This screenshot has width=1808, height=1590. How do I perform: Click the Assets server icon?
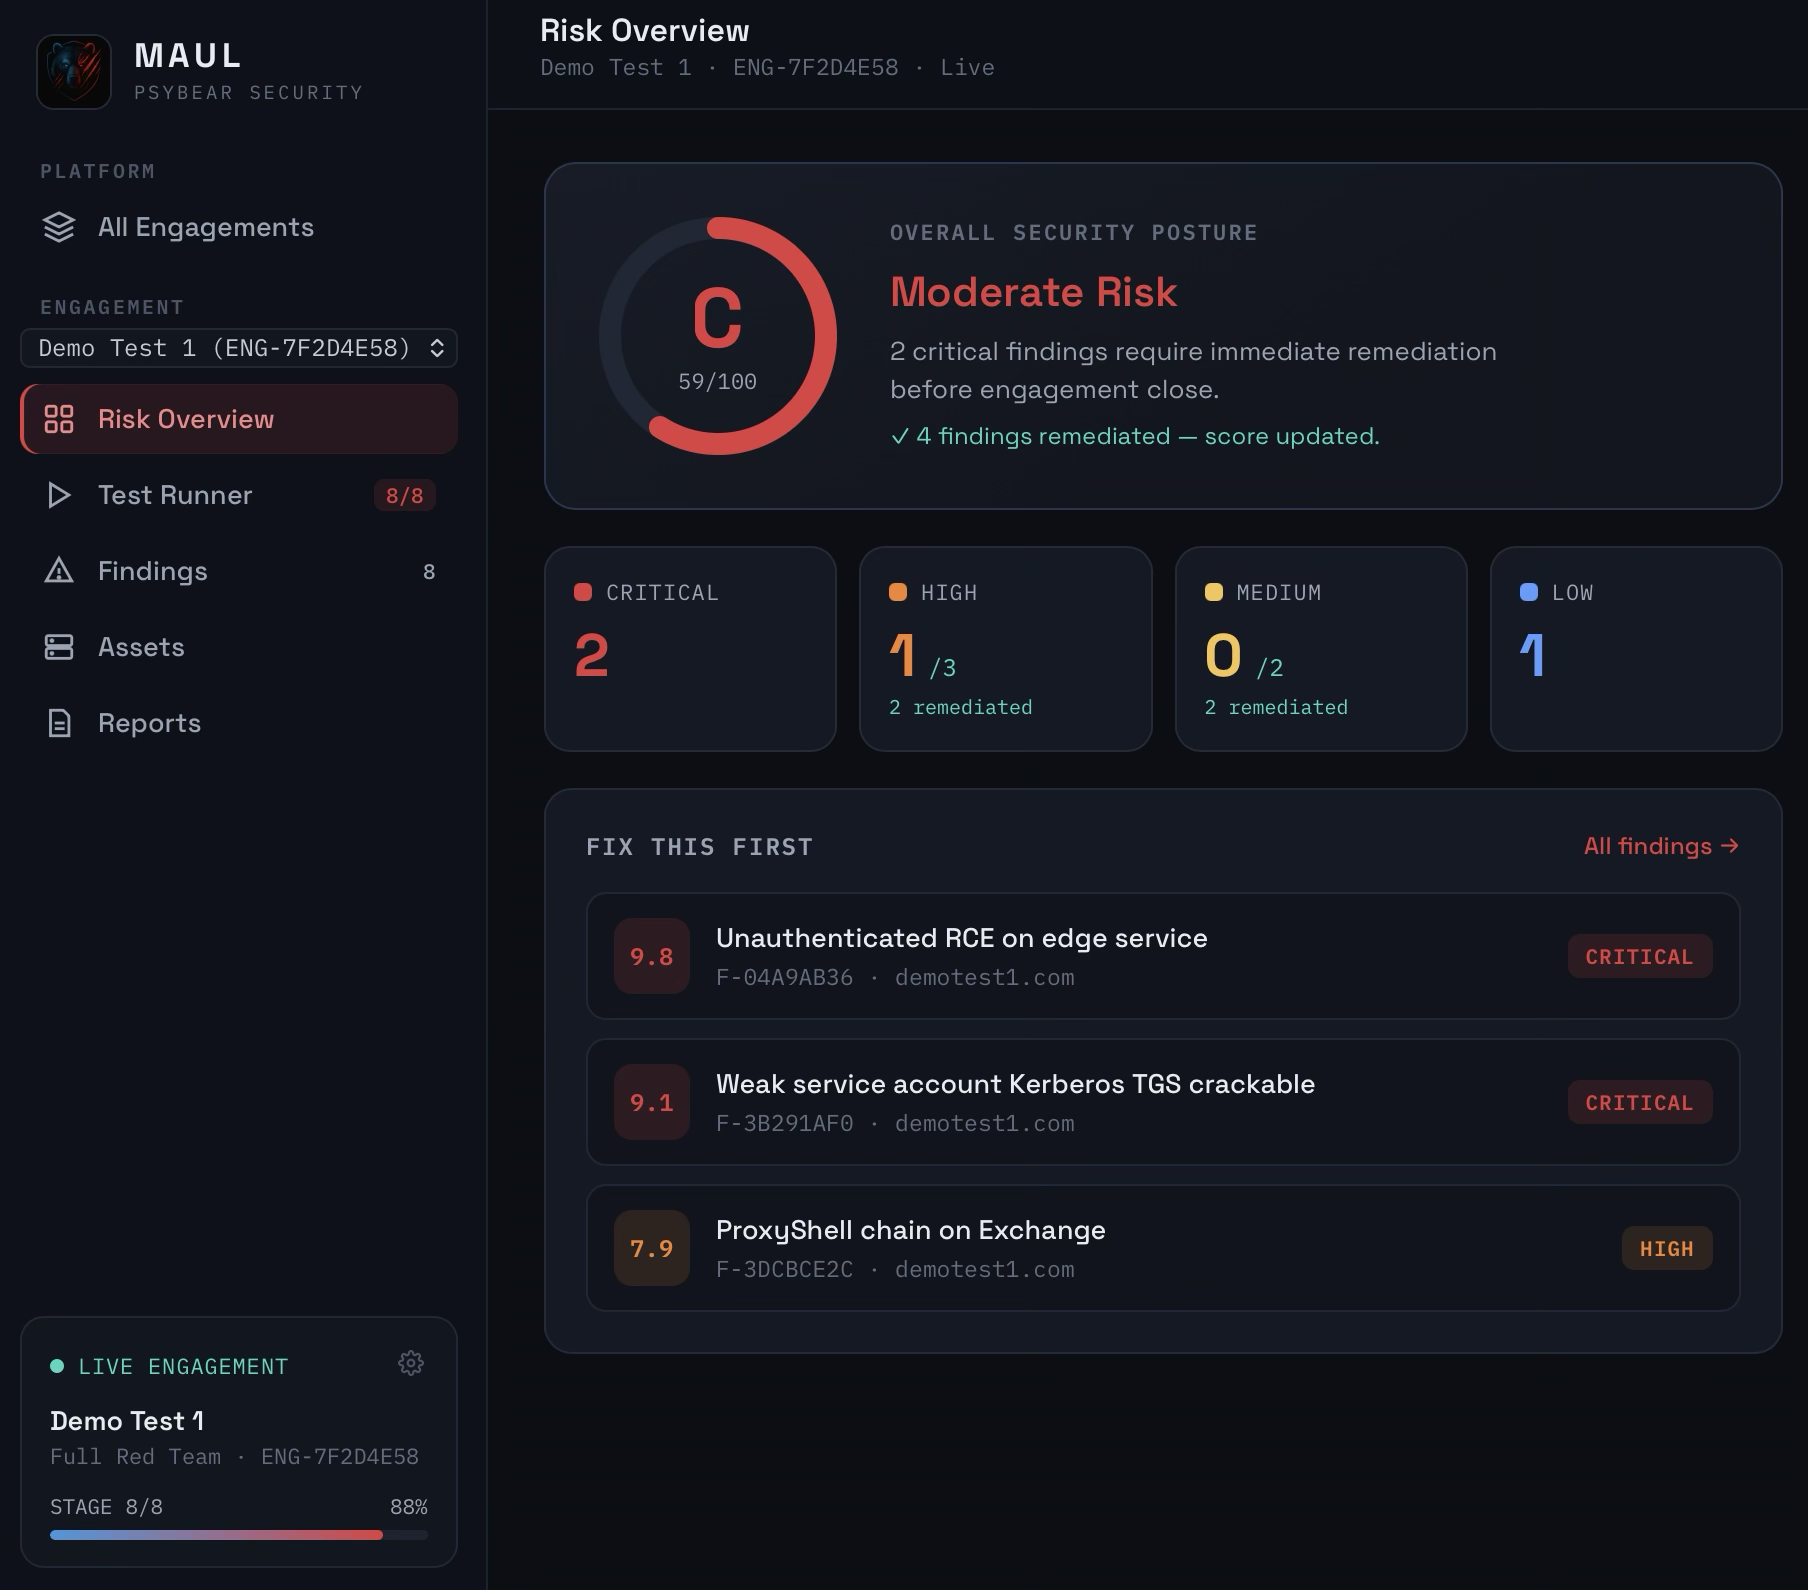coord(59,647)
